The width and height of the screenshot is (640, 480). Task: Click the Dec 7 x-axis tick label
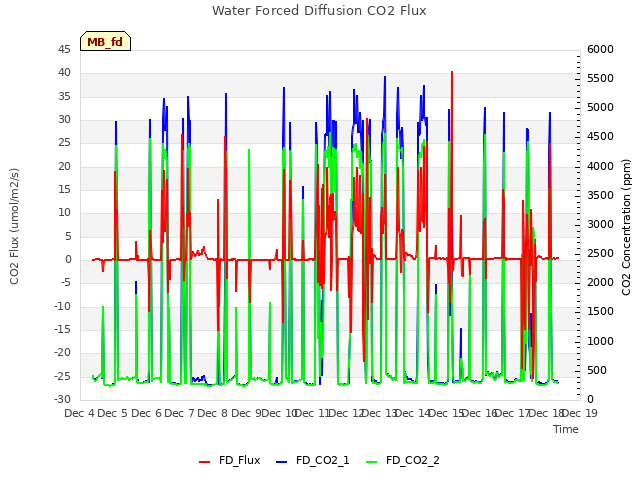[x=179, y=413]
